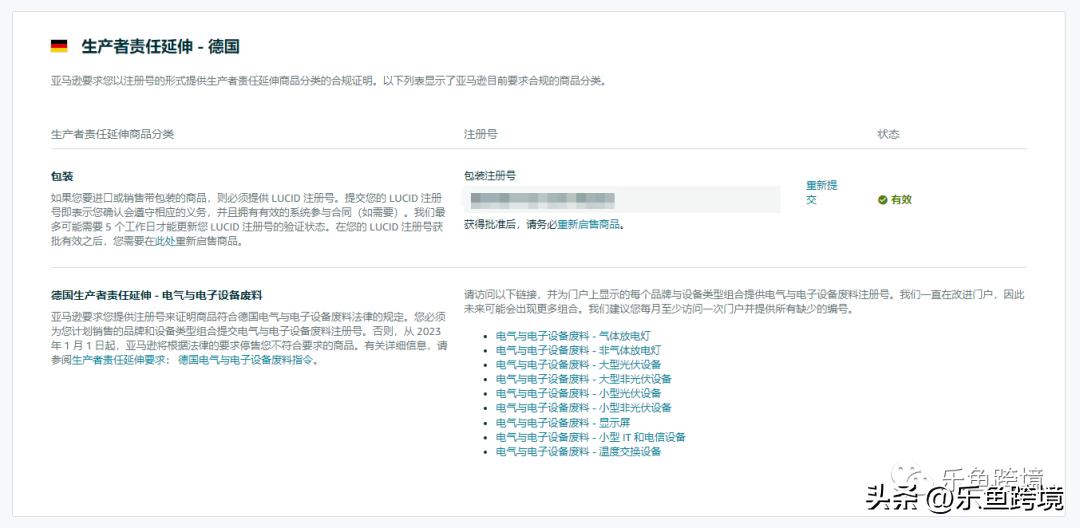Open link 电气与电子设备废料 - 大型非光伏设备
This screenshot has height=528, width=1080.
tap(583, 379)
